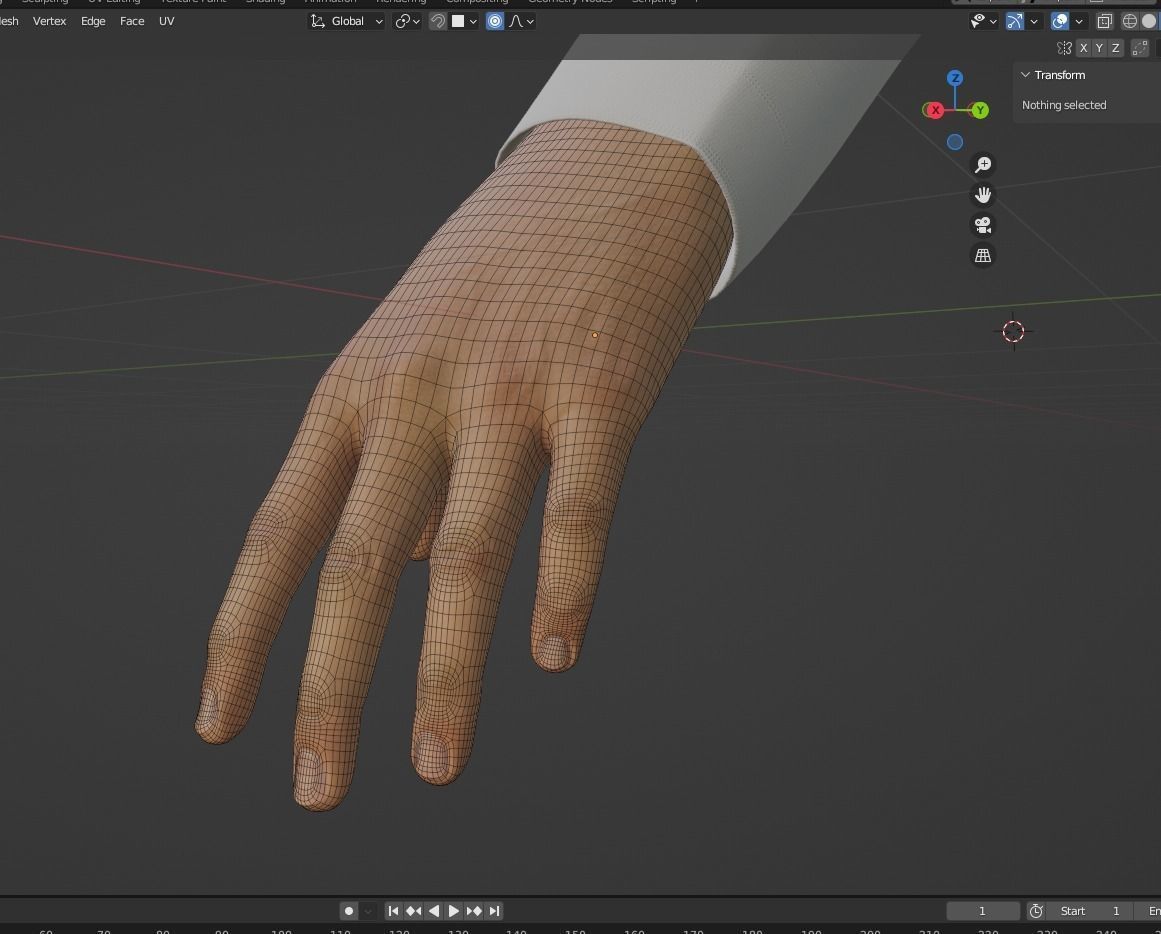Toggle auto merge vertices icon

[x=1140, y=48]
